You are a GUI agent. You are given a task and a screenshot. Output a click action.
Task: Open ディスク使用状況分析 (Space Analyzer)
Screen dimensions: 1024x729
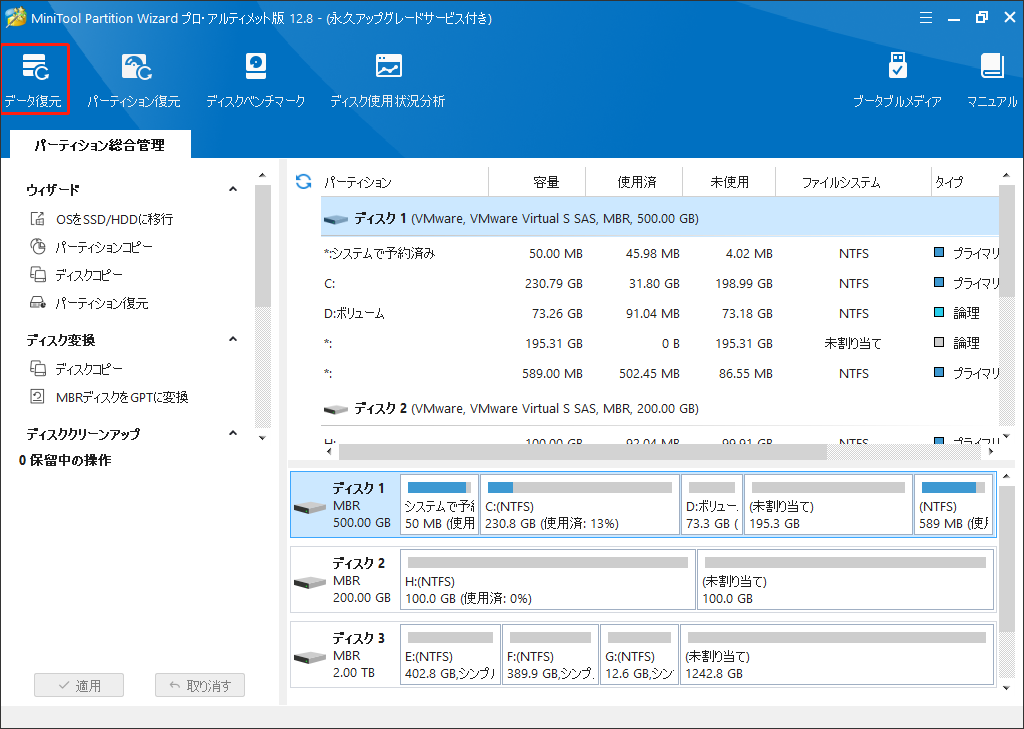tap(387, 79)
